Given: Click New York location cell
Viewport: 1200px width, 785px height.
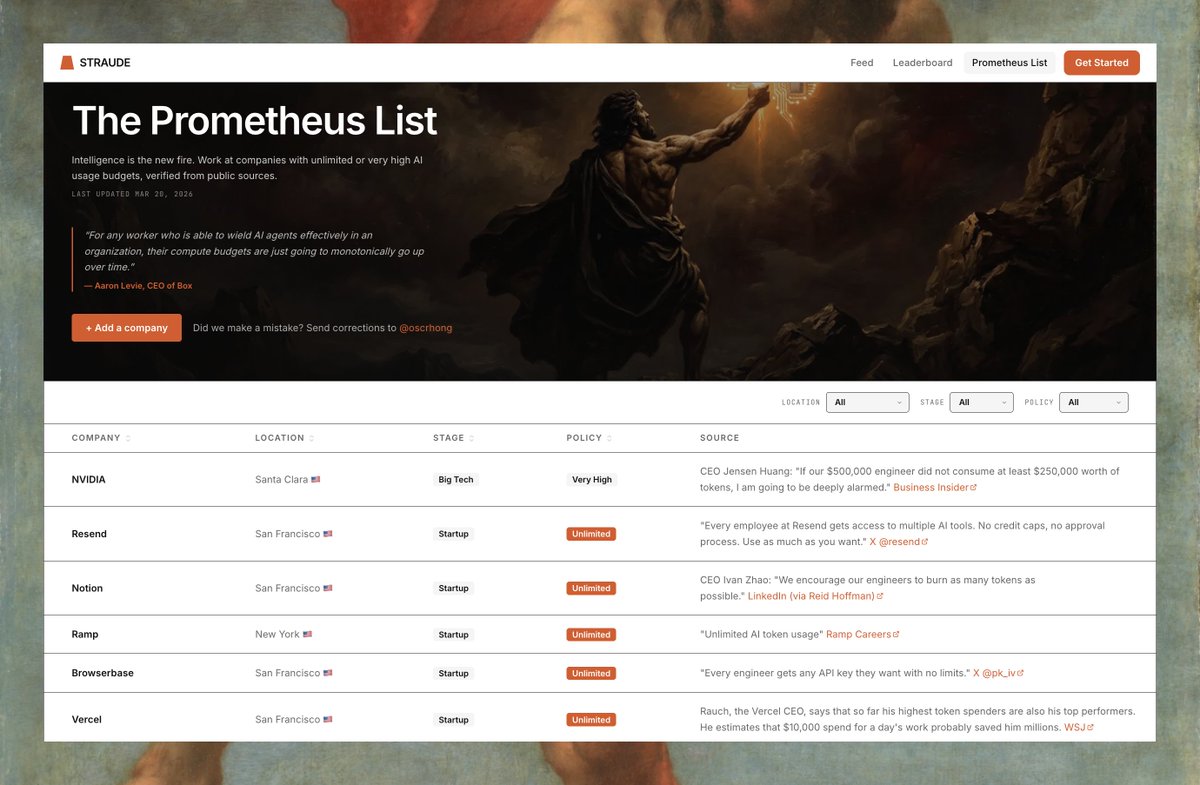Looking at the screenshot, I should (x=284, y=635).
